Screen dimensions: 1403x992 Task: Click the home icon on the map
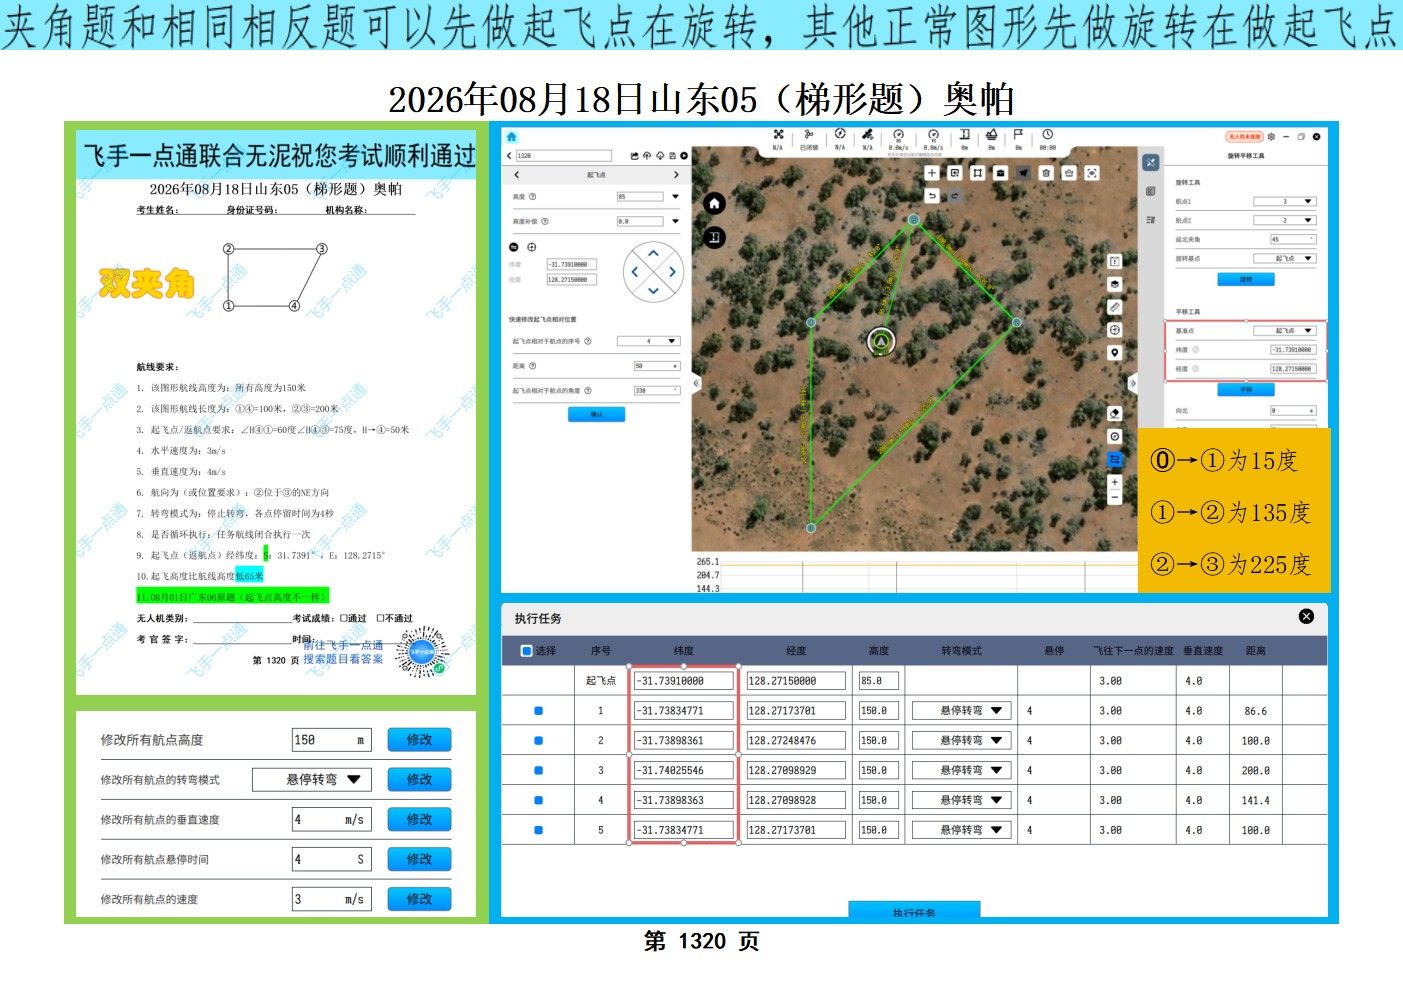point(714,204)
